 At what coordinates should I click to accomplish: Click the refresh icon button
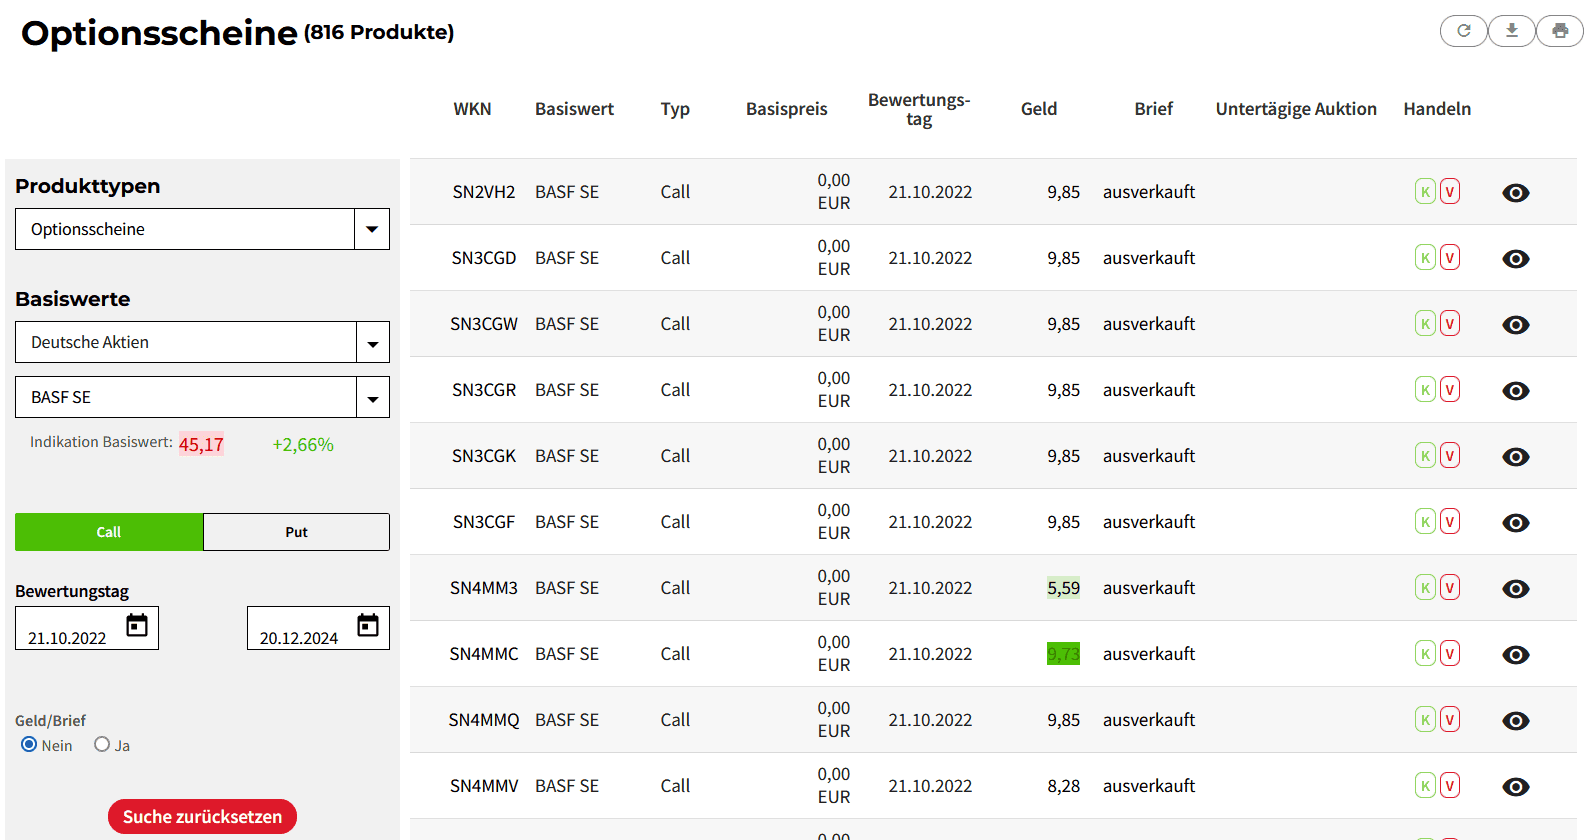click(x=1464, y=31)
